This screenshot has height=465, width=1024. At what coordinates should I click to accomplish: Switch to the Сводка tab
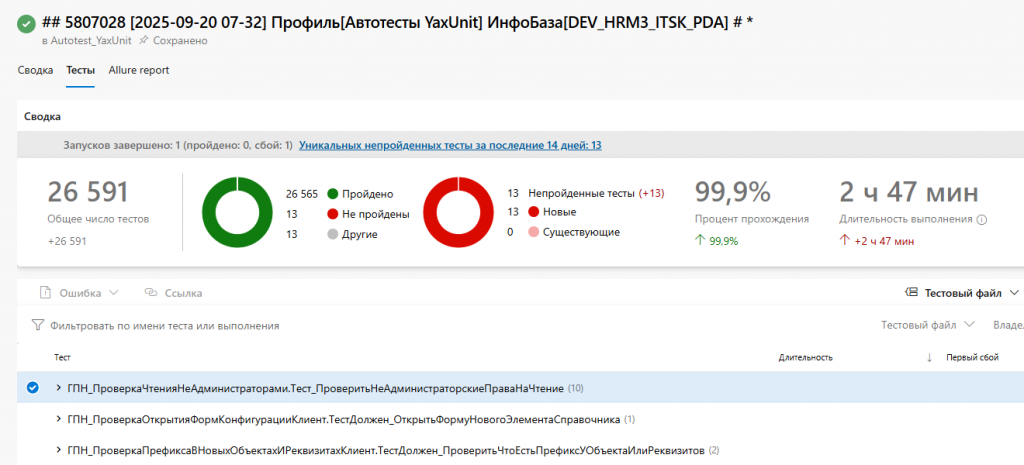pos(35,70)
